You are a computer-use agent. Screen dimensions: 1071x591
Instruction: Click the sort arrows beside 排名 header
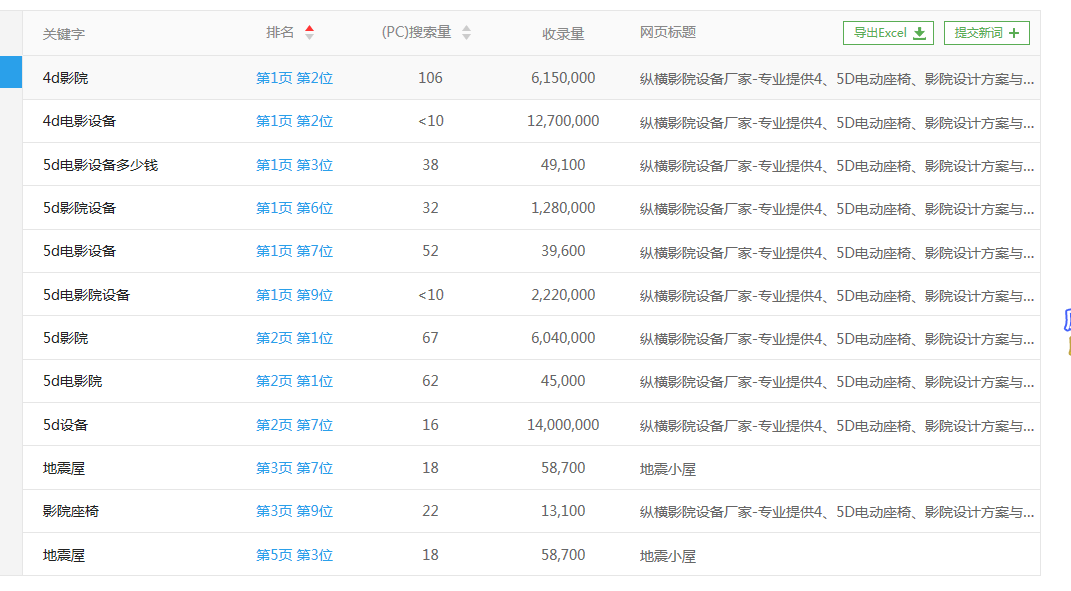click(x=309, y=33)
